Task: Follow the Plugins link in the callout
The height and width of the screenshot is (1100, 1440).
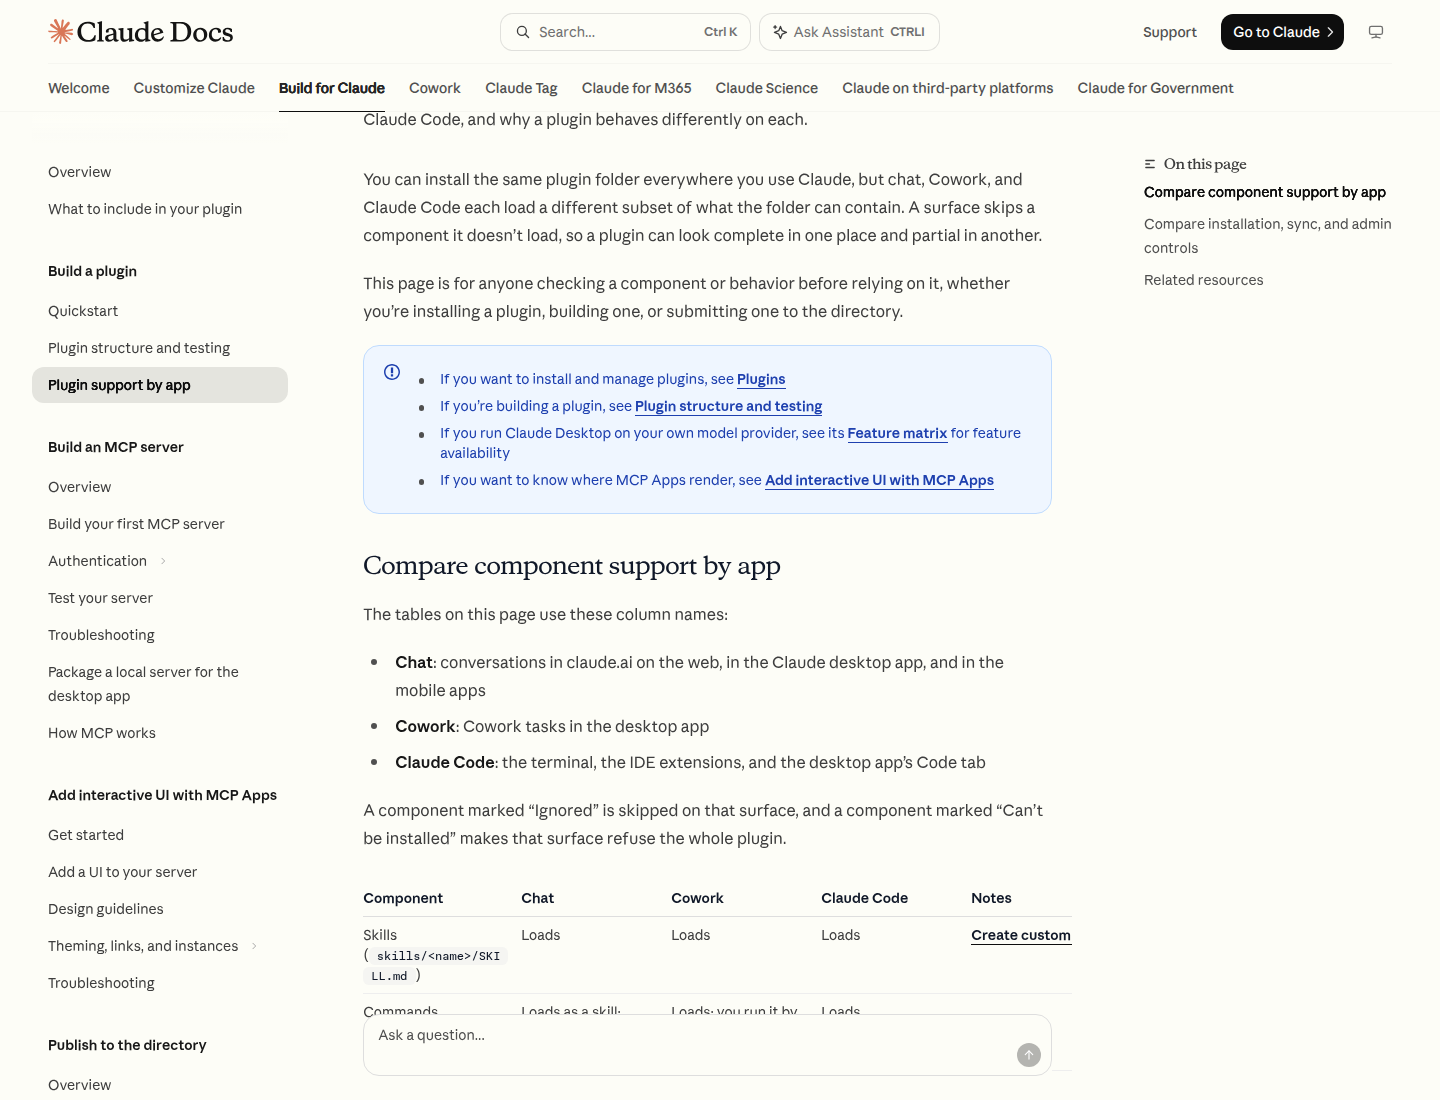Action: click(x=761, y=379)
